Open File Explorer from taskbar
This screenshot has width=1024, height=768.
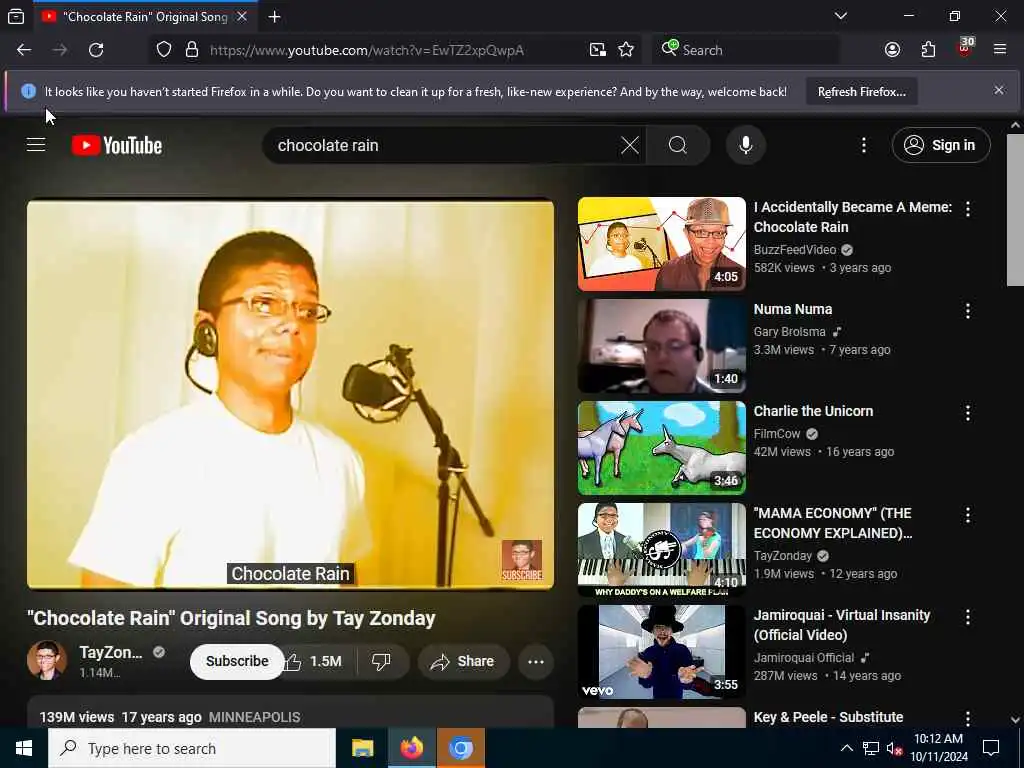[x=362, y=748]
